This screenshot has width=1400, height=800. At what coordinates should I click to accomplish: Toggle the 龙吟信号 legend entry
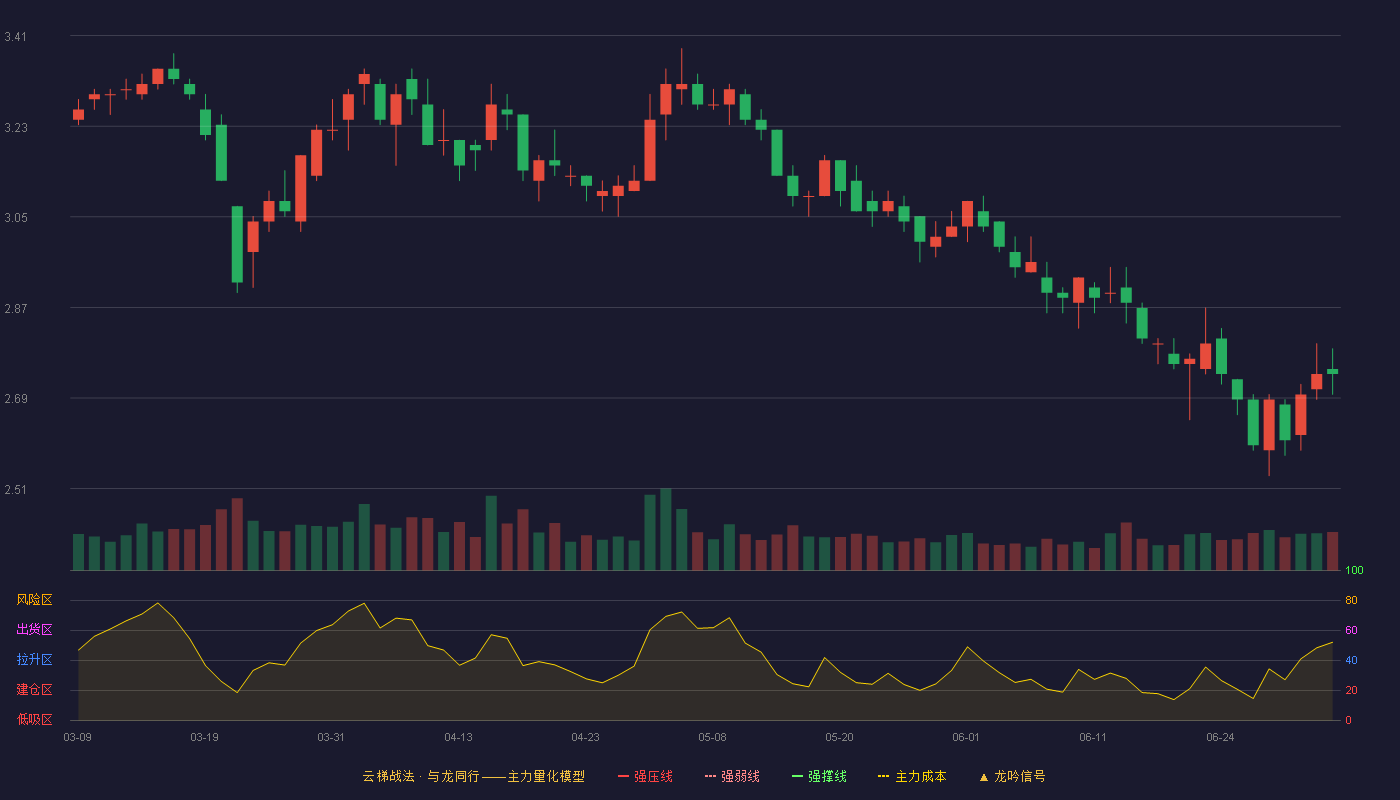[x=1012, y=776]
